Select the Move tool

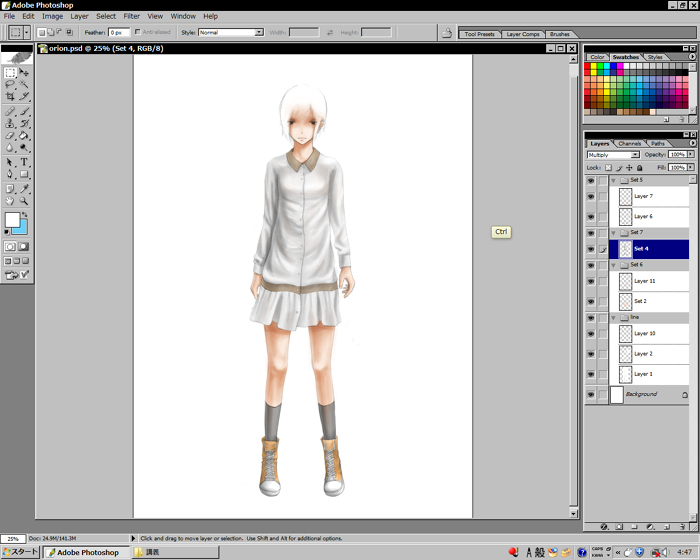click(24, 73)
